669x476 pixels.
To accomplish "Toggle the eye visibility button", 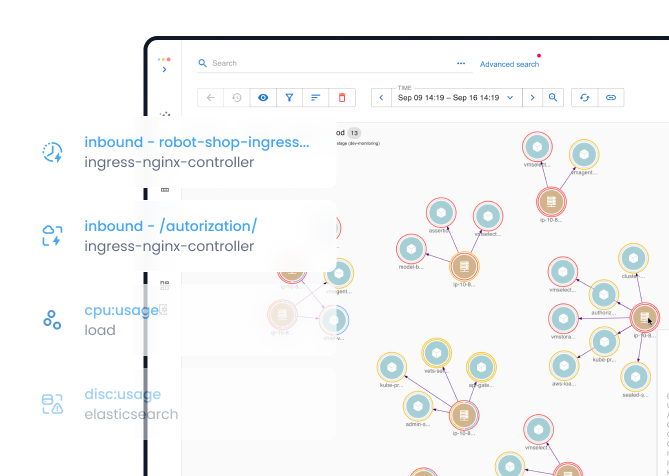I will coord(263,98).
